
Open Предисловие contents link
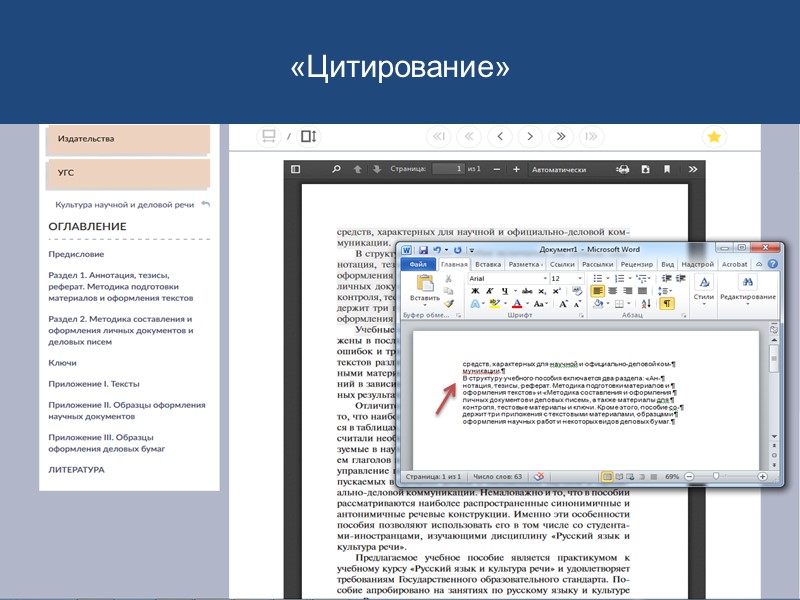[x=76, y=254]
